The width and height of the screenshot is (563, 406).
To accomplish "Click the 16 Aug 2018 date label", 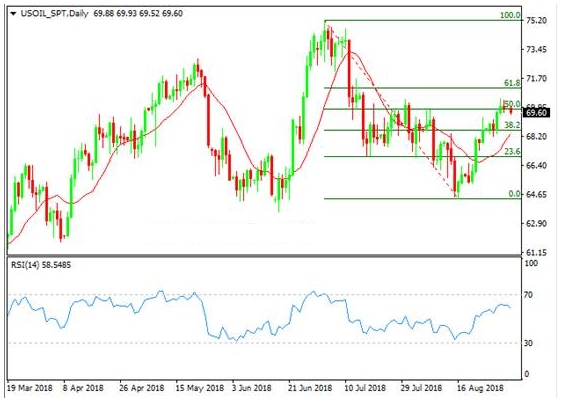I will pyautogui.click(x=480, y=388).
